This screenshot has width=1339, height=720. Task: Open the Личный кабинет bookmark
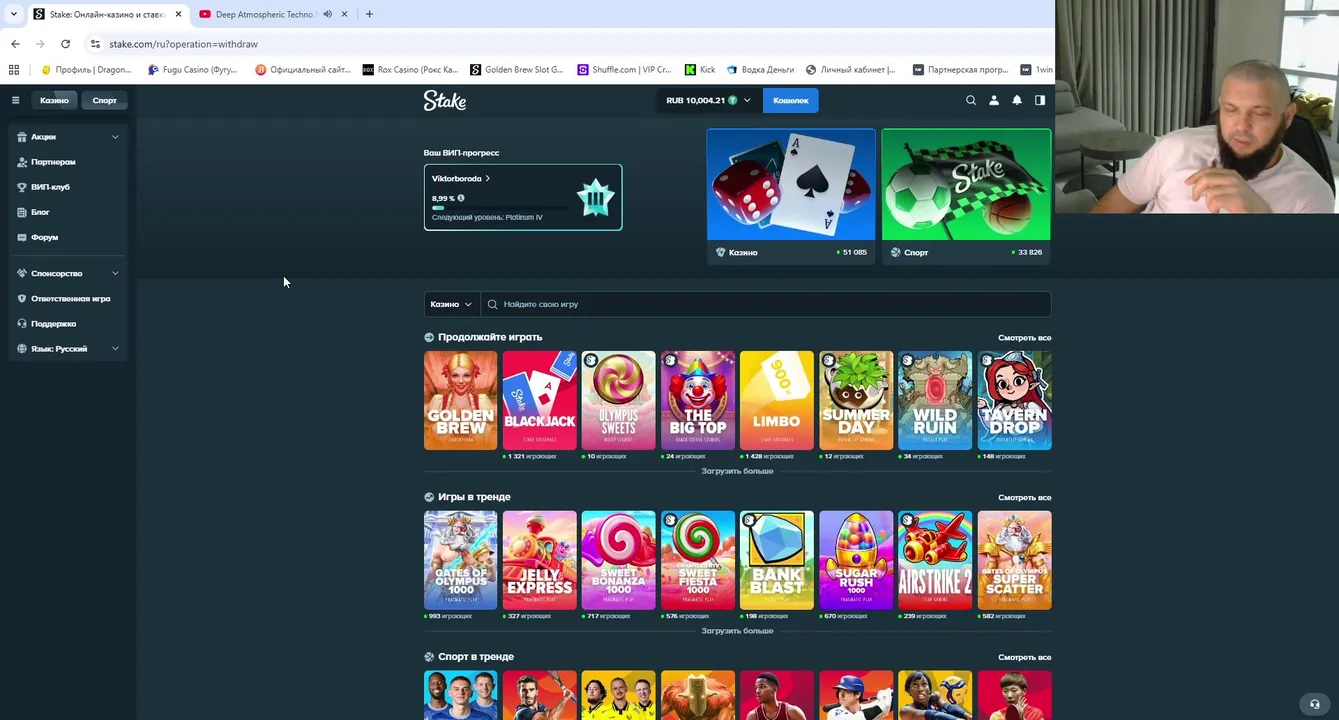(x=851, y=70)
